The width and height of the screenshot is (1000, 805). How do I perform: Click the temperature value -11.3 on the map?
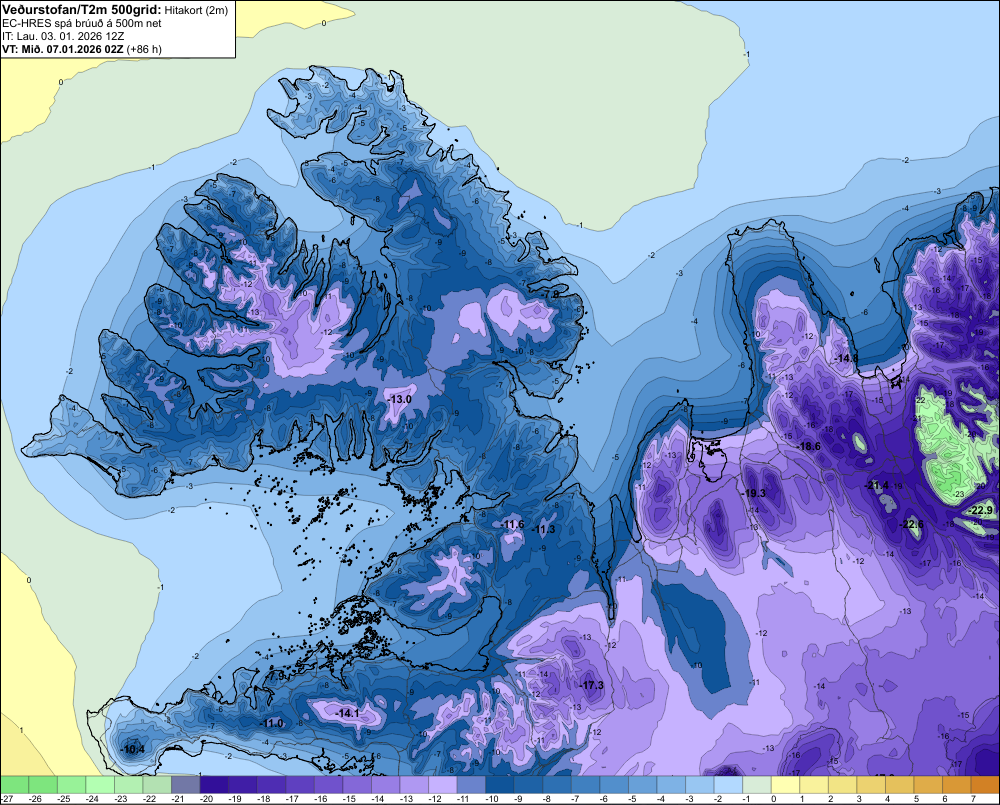543,529
